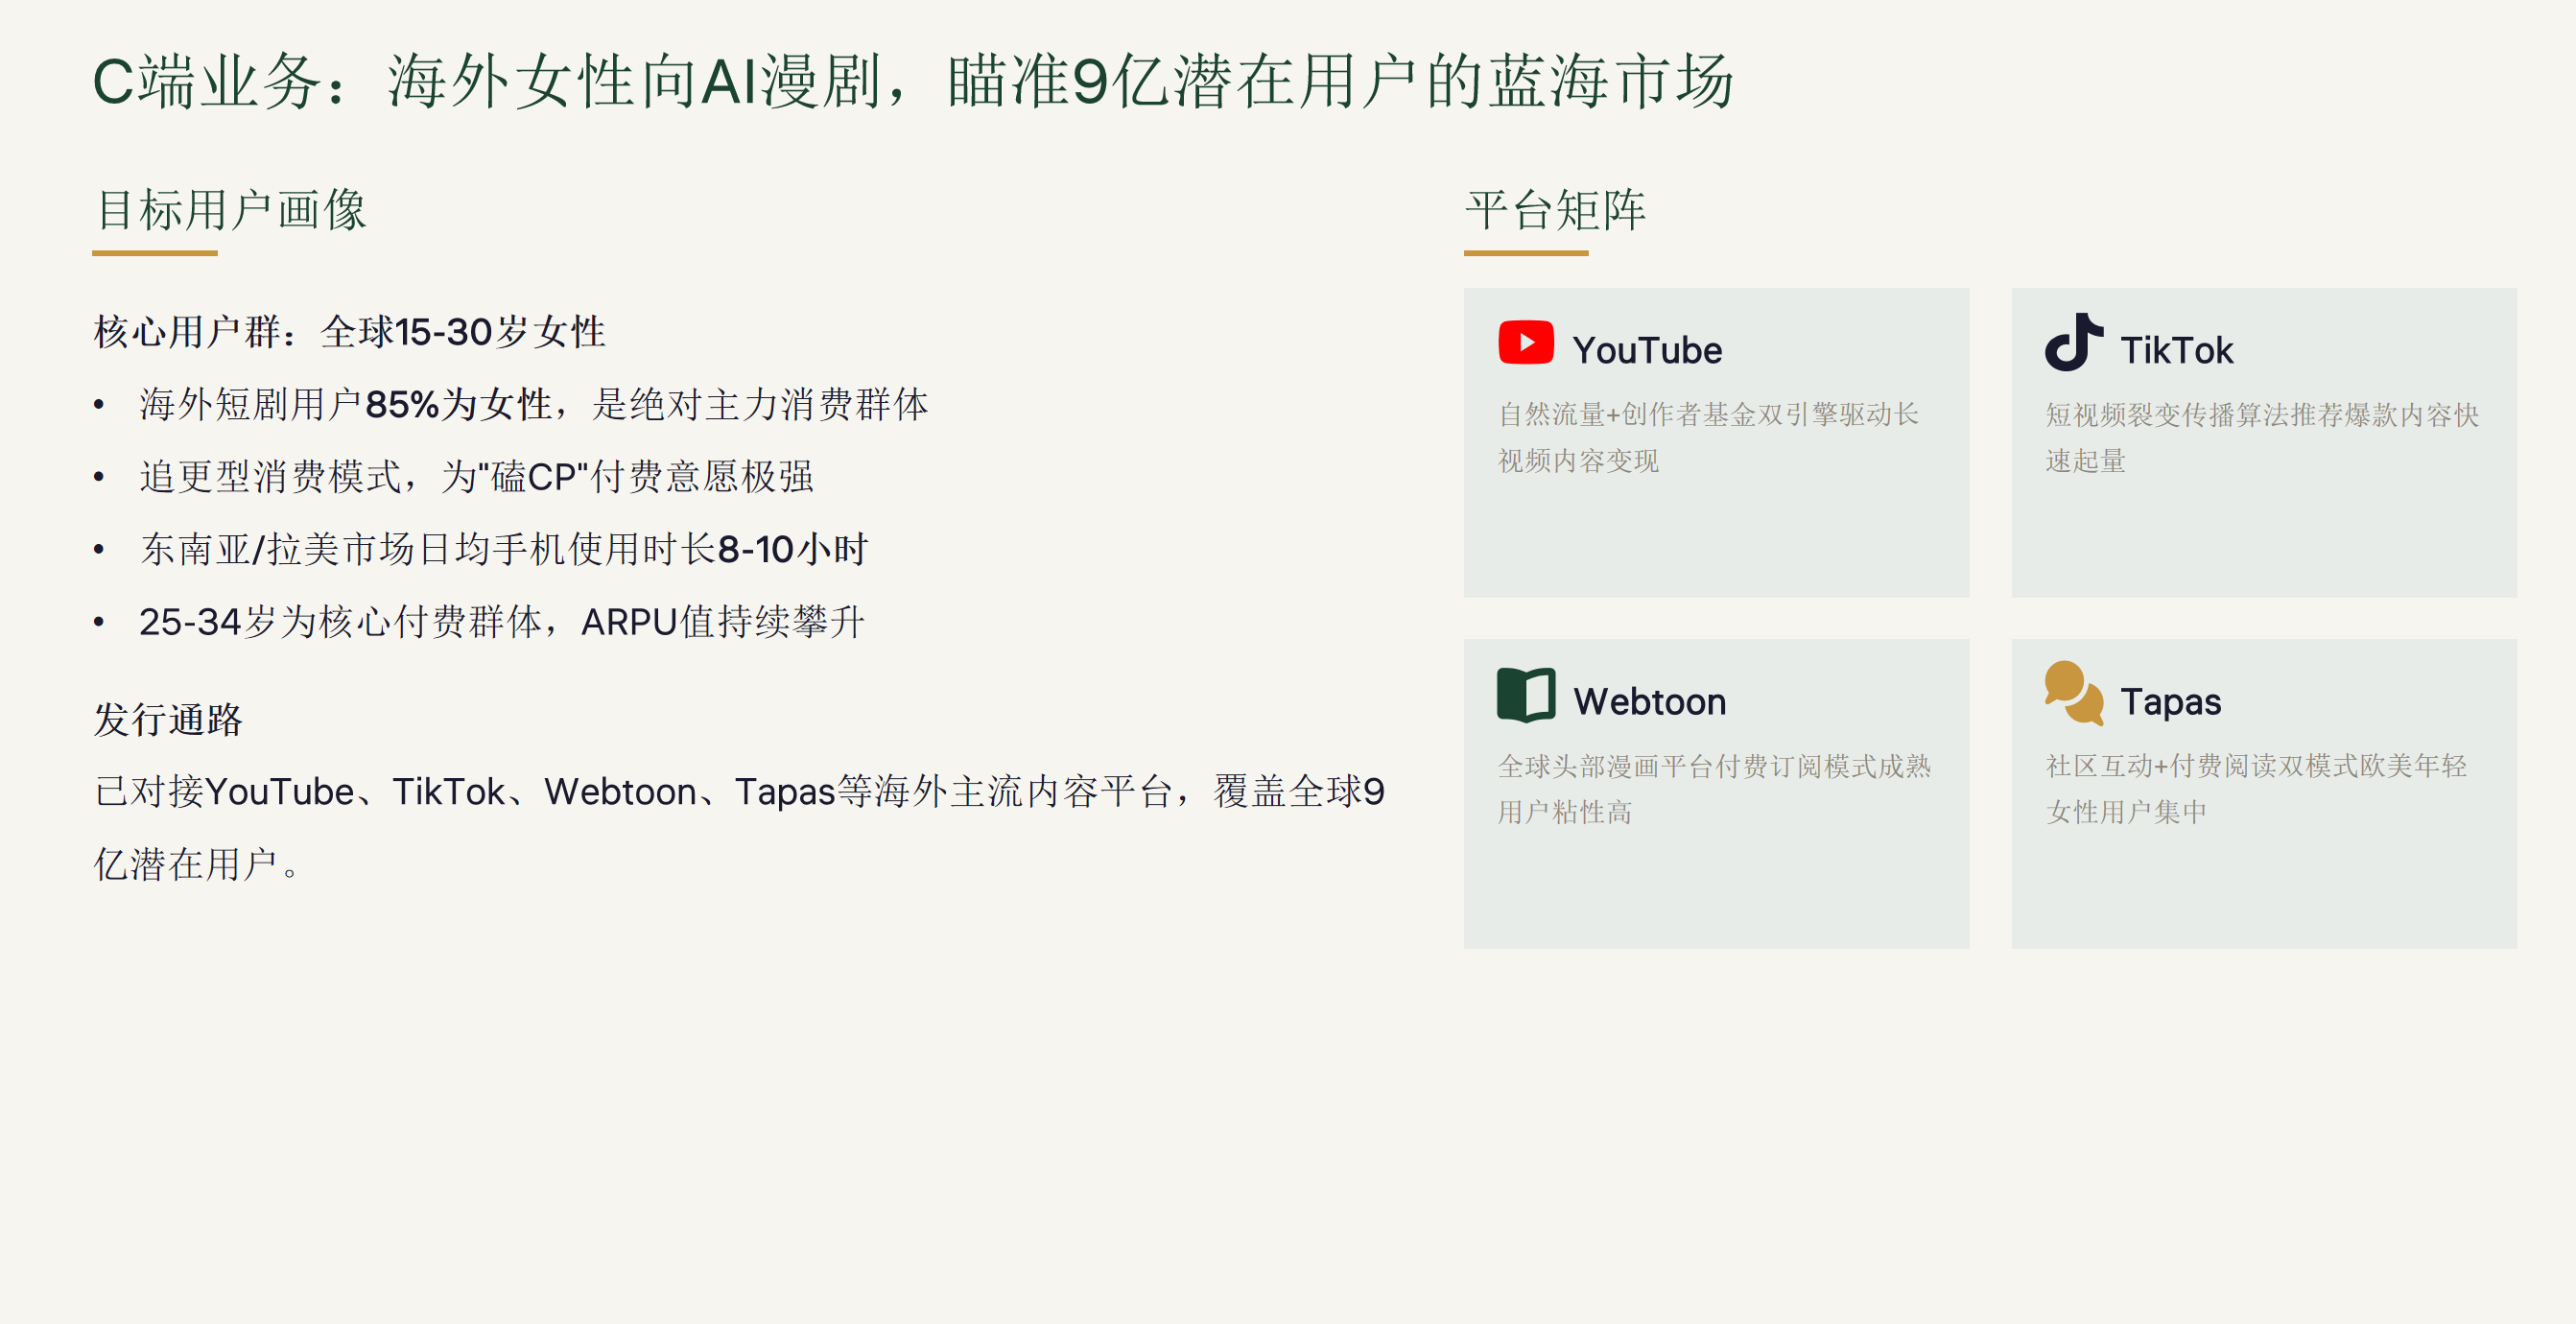The height and width of the screenshot is (1324, 2576).
Task: Click the '平台矩阵' section heading
Action: (1555, 210)
